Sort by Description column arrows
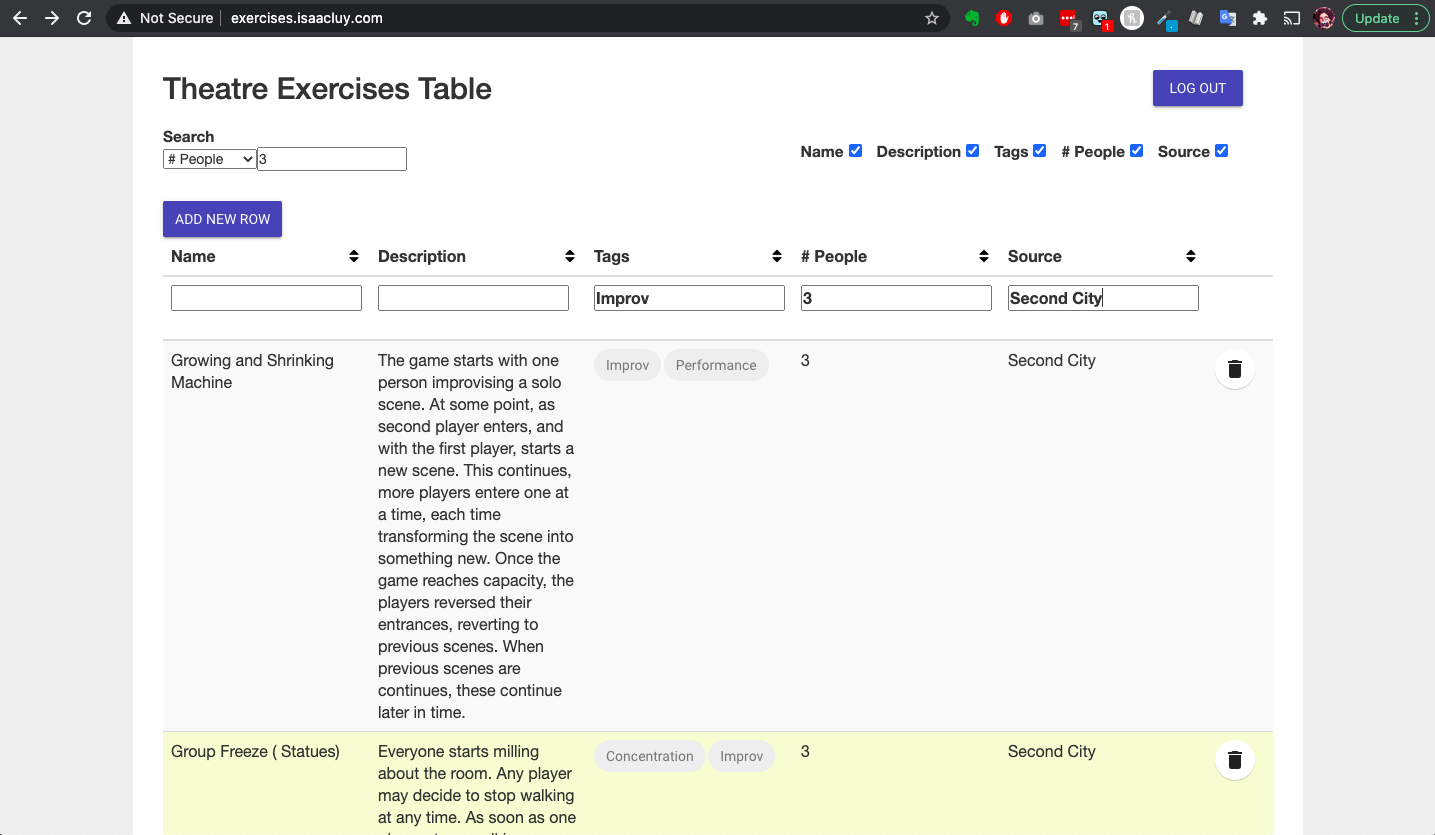 570,257
